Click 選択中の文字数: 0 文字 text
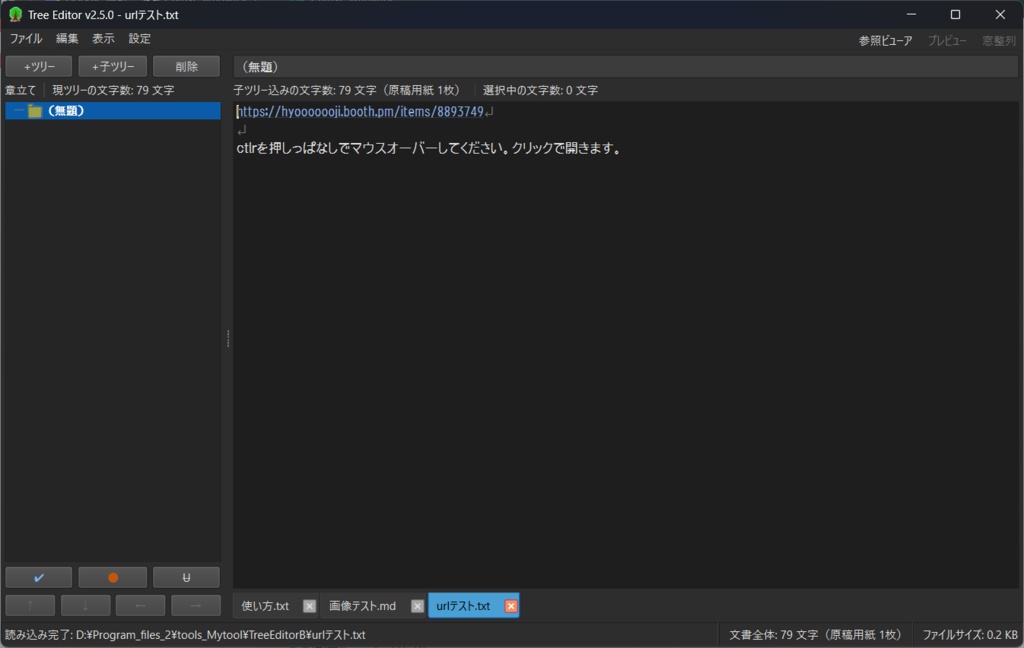The image size is (1024, 648). tap(540, 90)
